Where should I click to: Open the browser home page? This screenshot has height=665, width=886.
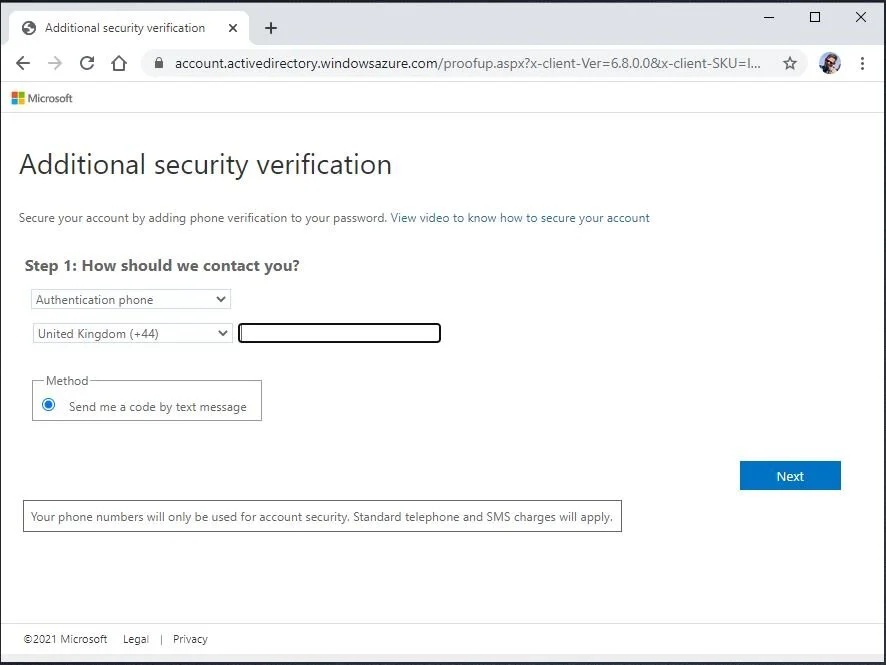pos(119,63)
